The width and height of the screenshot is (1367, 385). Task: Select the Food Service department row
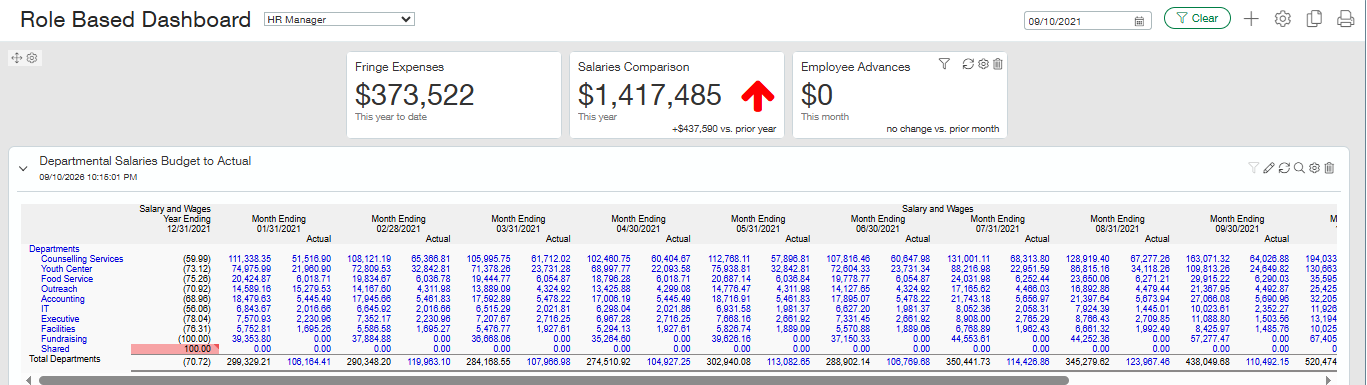68,279
